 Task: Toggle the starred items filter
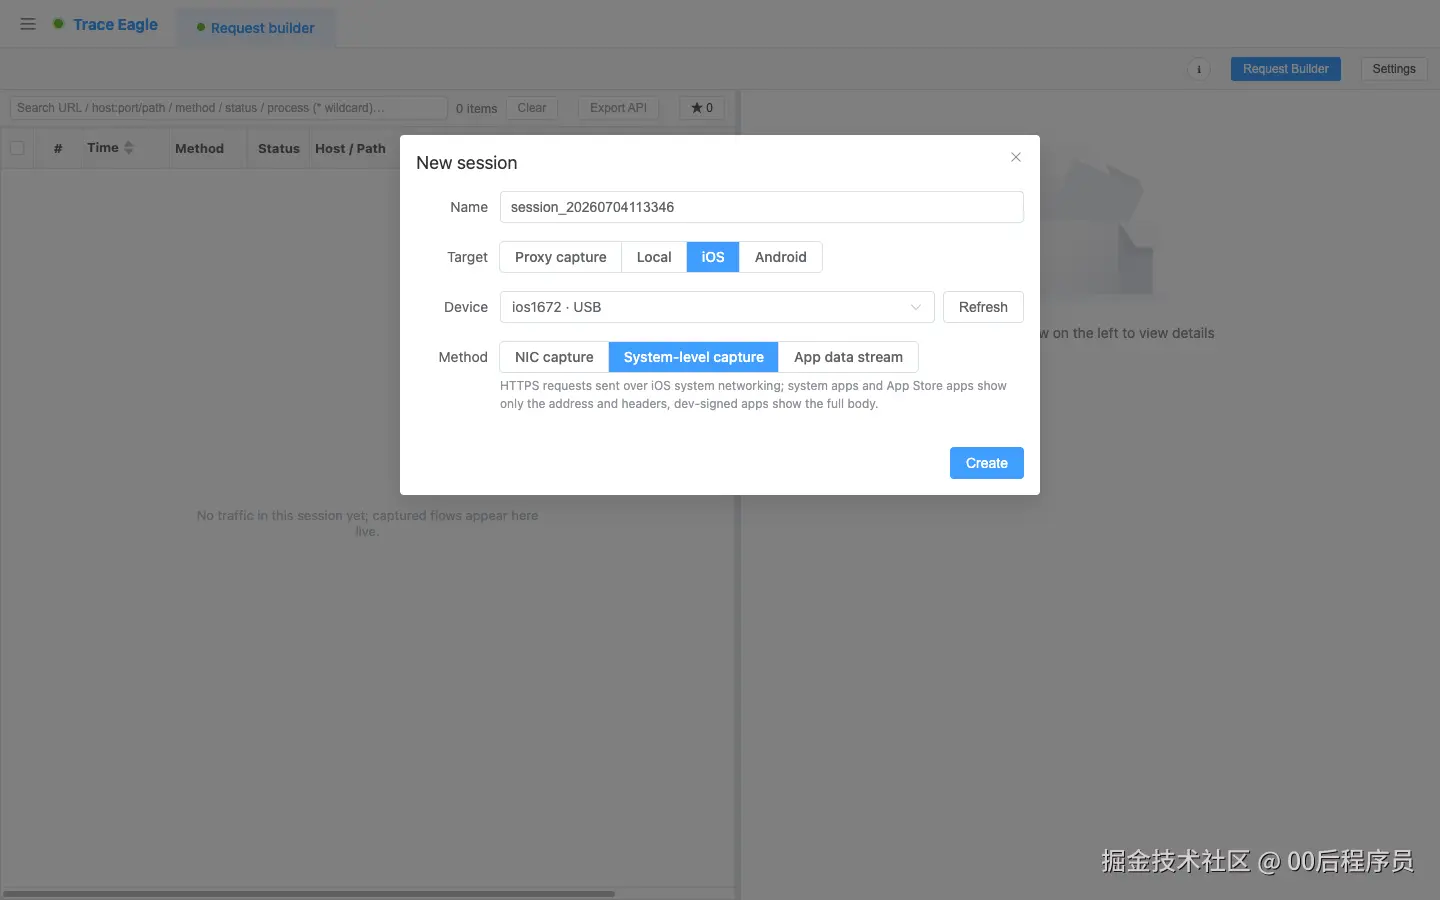coord(702,108)
